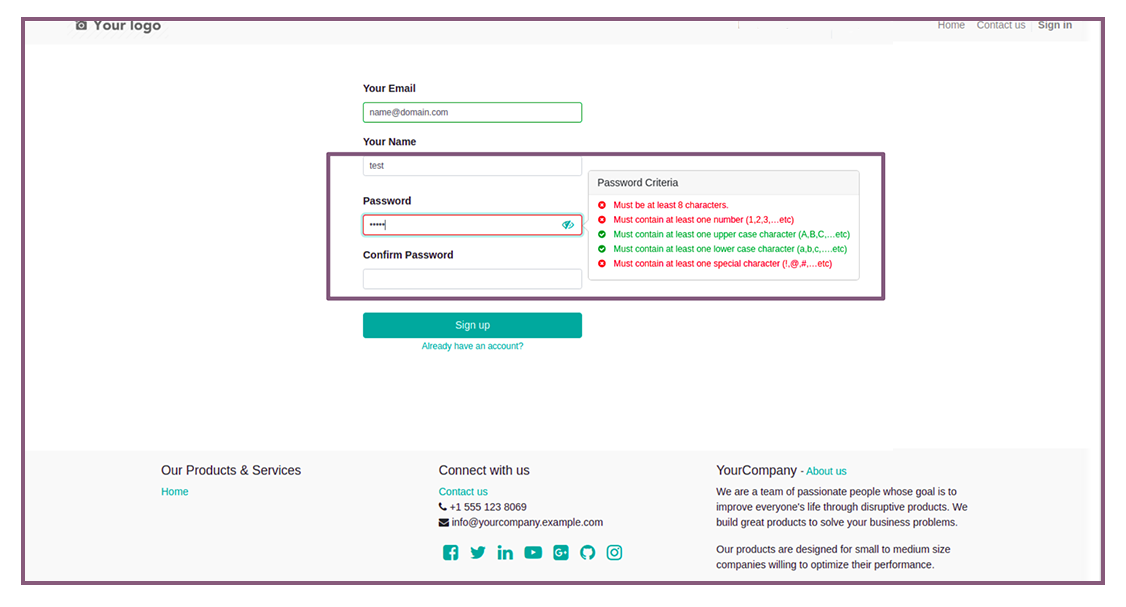Click the camera logo icon in header
1126x607 pixels.
81,25
